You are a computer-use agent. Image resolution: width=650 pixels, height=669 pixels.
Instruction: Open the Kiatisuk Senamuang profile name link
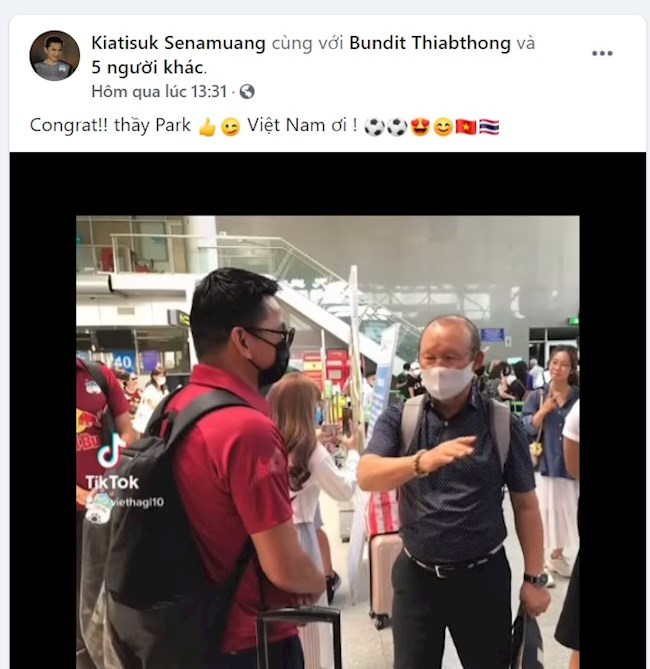point(178,43)
